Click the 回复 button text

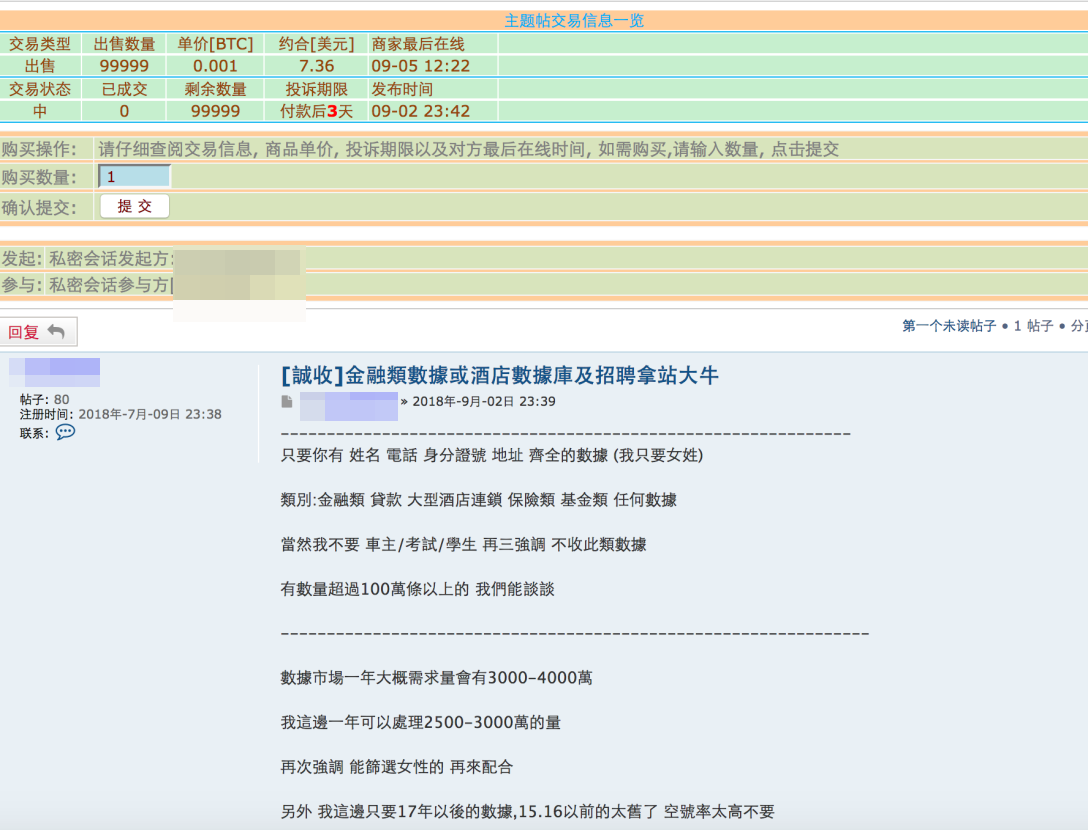point(23,332)
